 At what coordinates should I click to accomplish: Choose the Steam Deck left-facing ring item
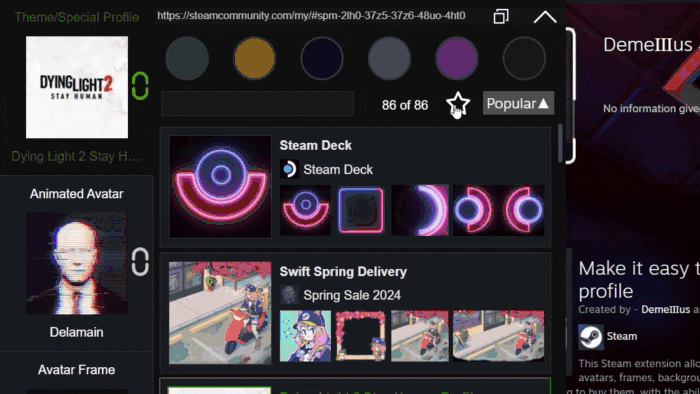(x=523, y=210)
